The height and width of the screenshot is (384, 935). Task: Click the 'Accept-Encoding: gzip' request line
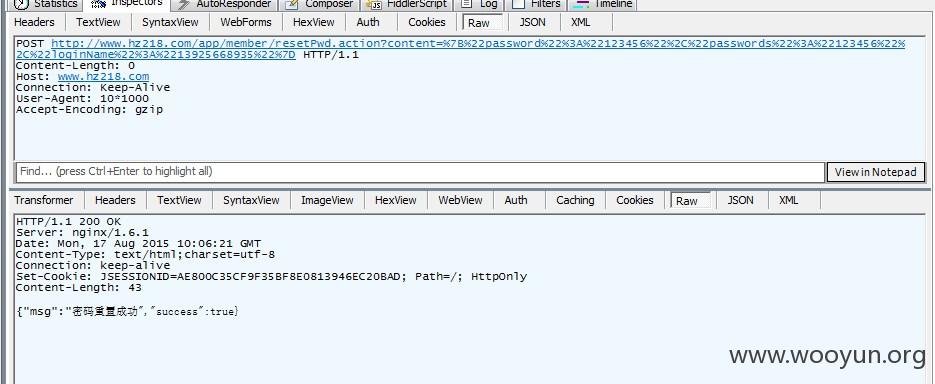pyautogui.click(x=89, y=110)
